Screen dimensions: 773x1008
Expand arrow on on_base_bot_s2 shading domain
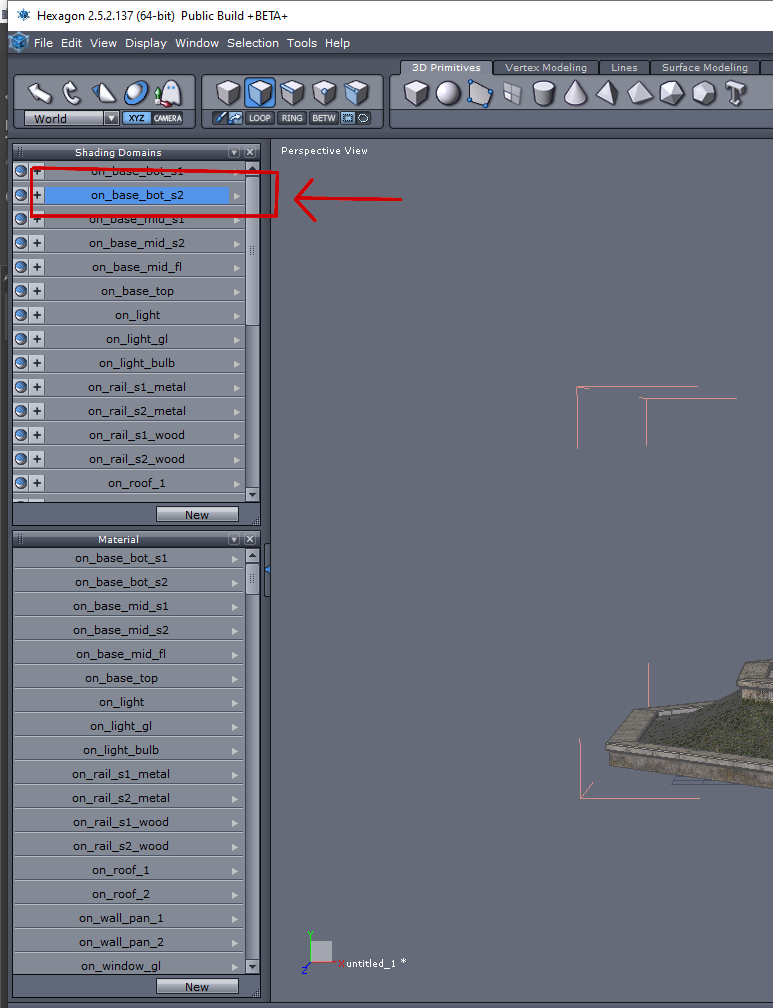click(237, 195)
